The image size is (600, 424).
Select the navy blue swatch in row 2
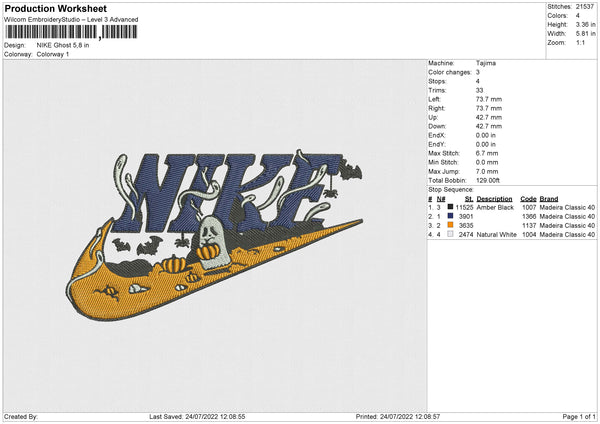click(x=450, y=216)
